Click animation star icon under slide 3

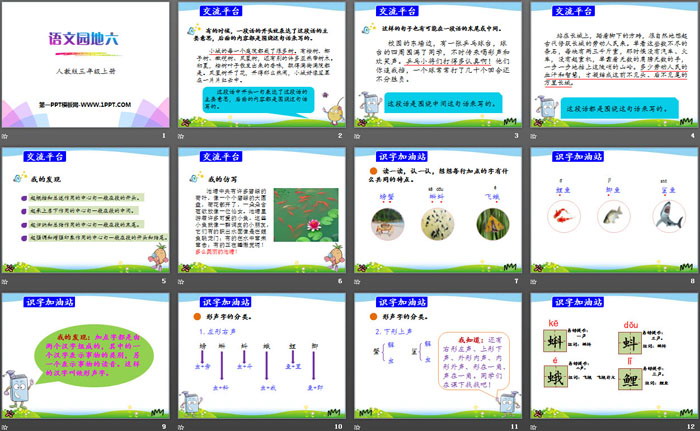pos(357,136)
